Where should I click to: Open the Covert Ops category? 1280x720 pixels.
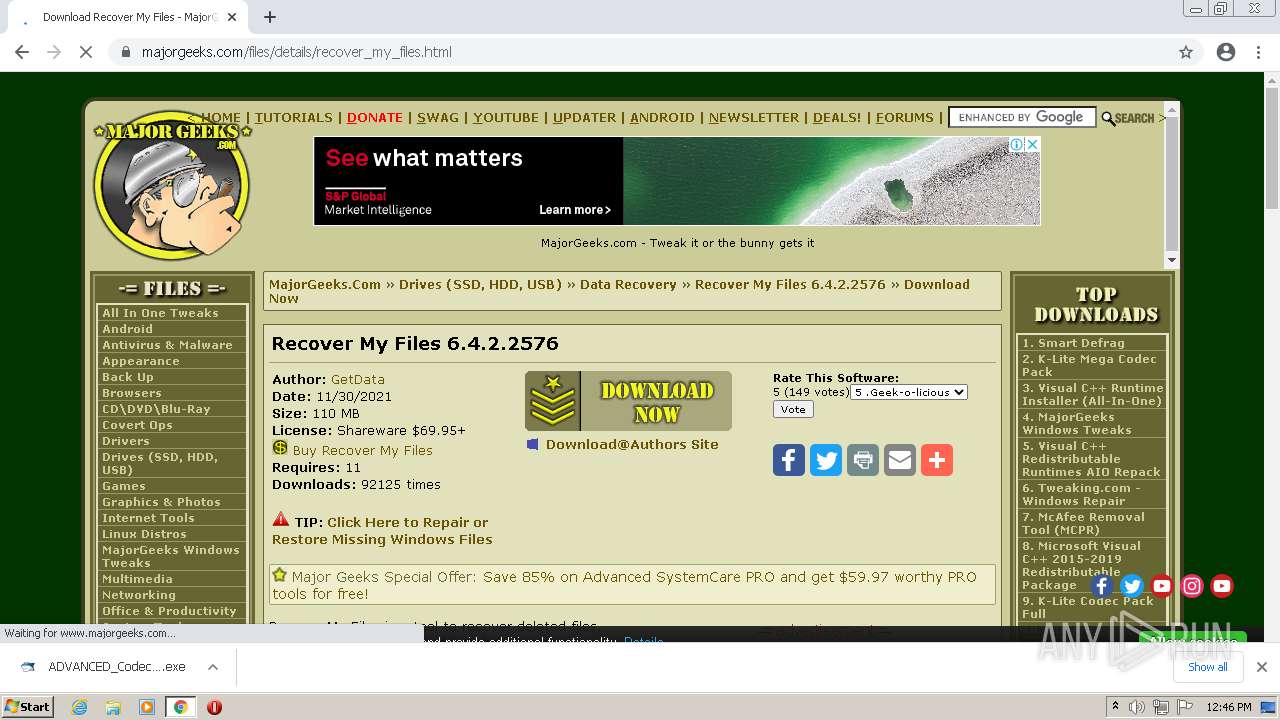[137, 425]
